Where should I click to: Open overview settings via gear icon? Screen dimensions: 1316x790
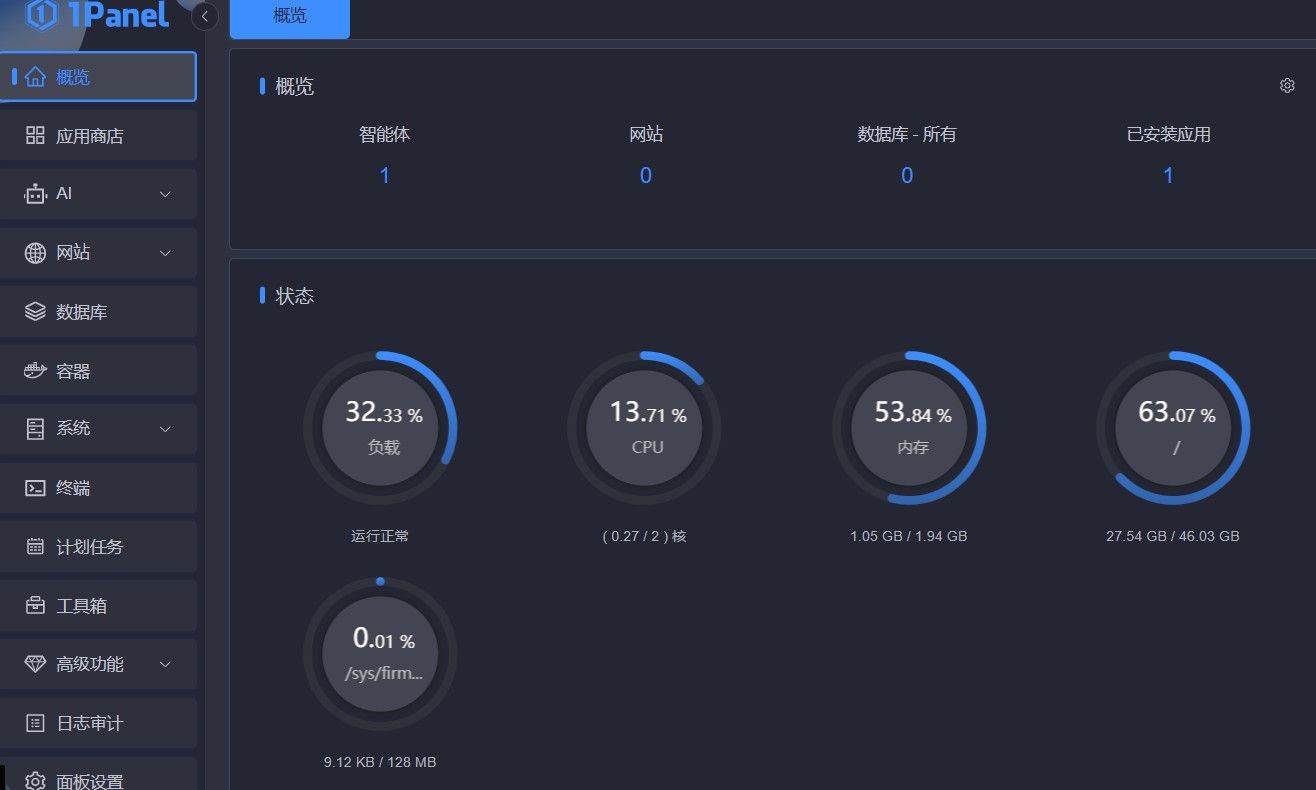[1287, 86]
